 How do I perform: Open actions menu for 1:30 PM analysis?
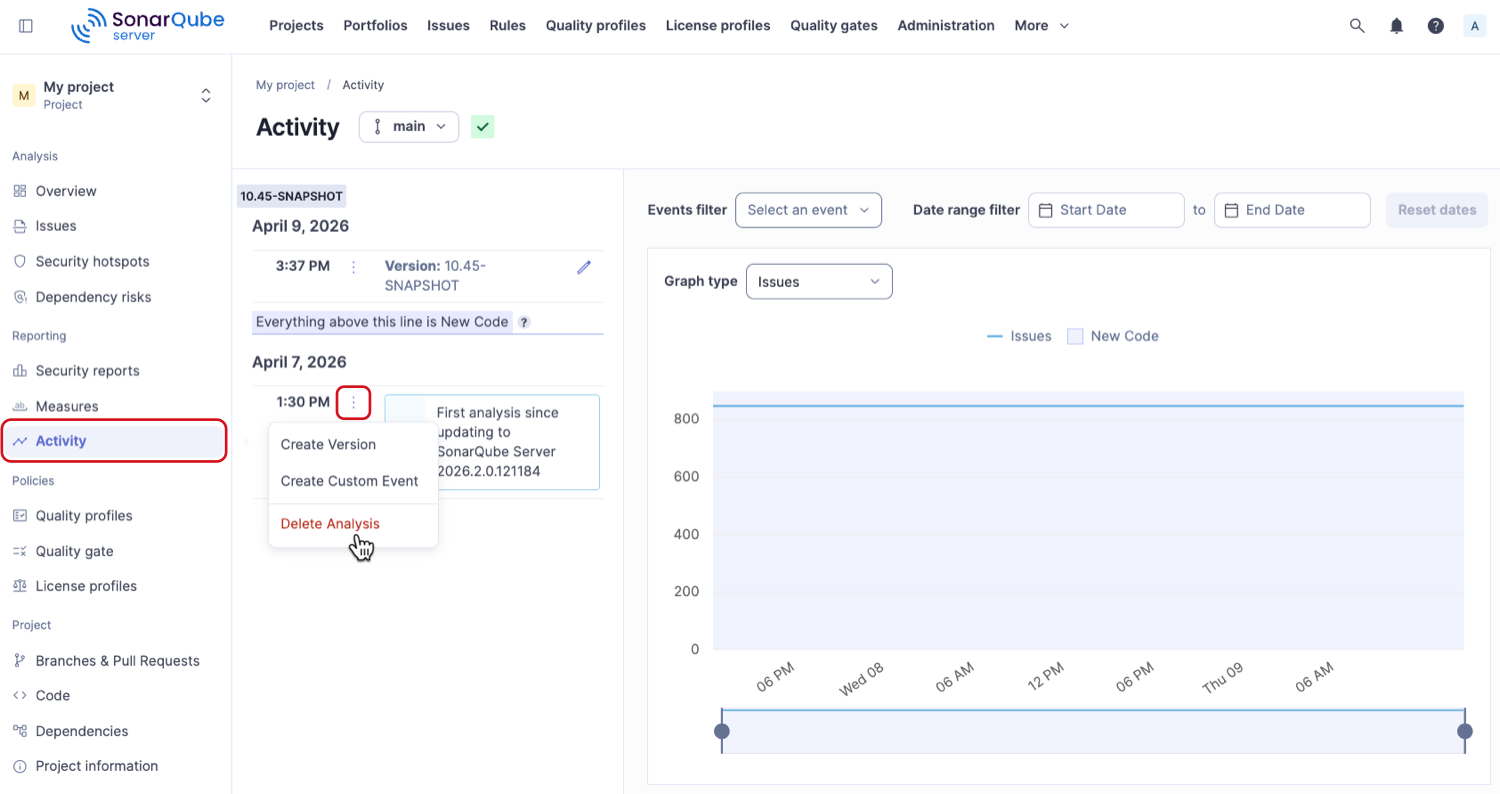coord(353,402)
